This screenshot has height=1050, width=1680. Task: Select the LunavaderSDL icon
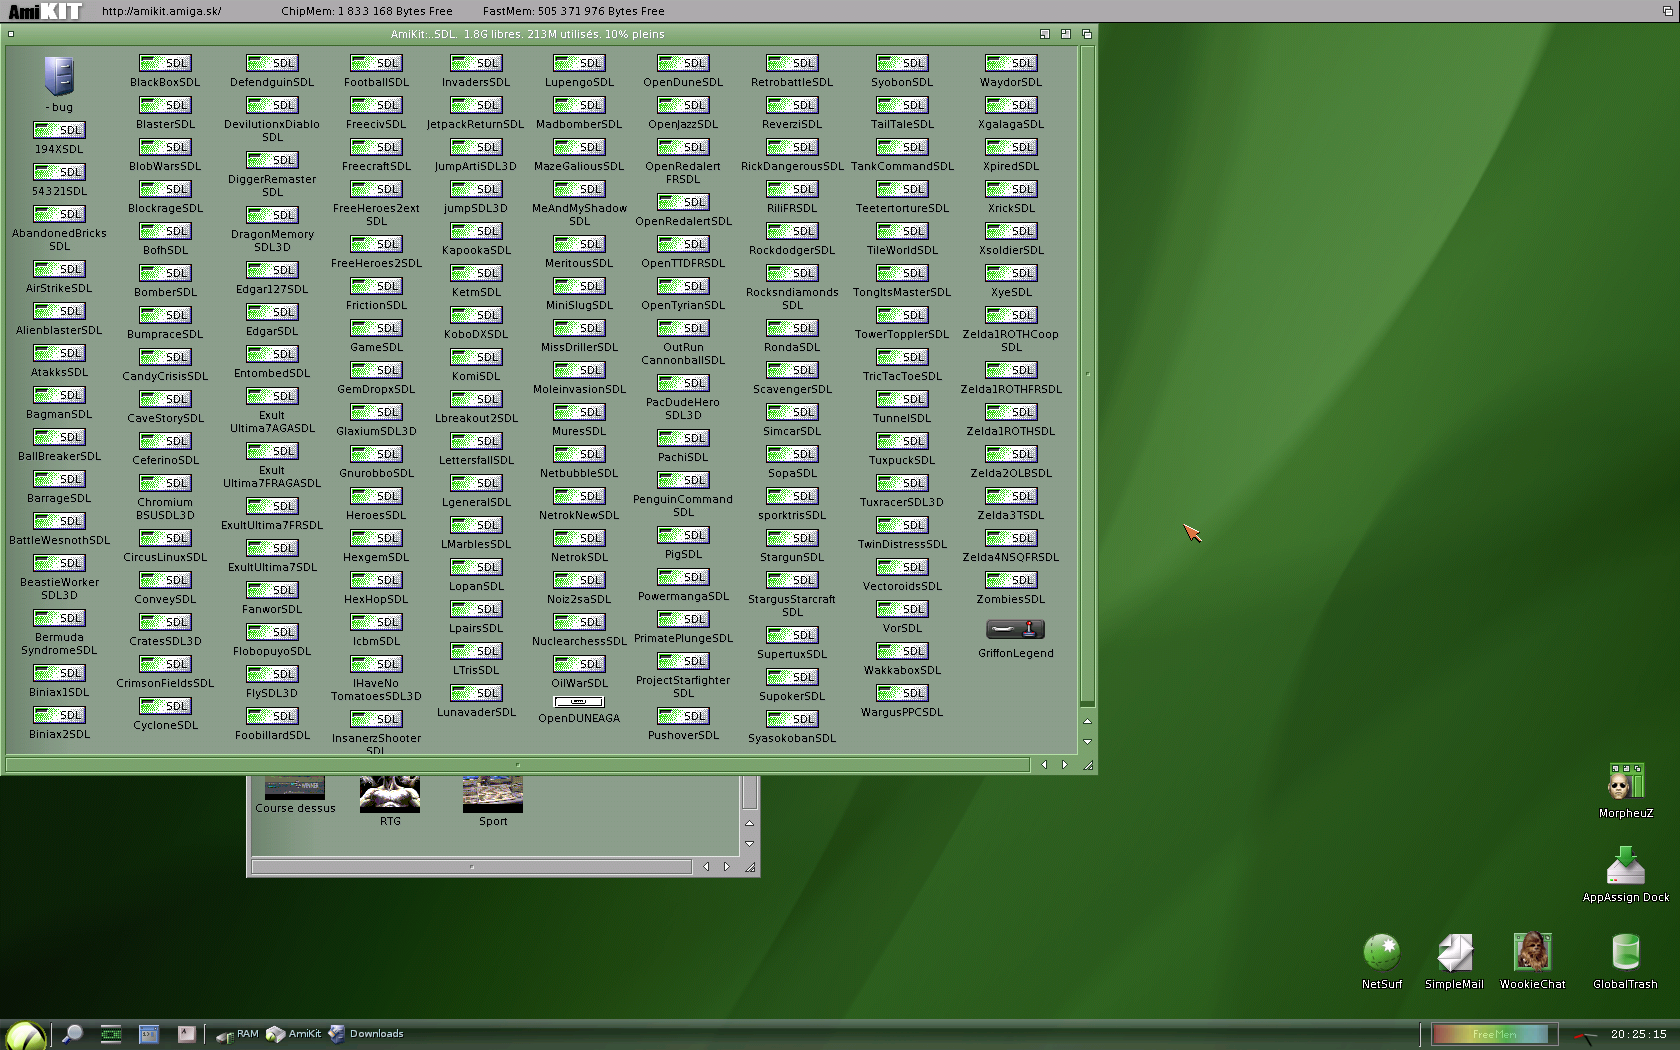pos(476,693)
